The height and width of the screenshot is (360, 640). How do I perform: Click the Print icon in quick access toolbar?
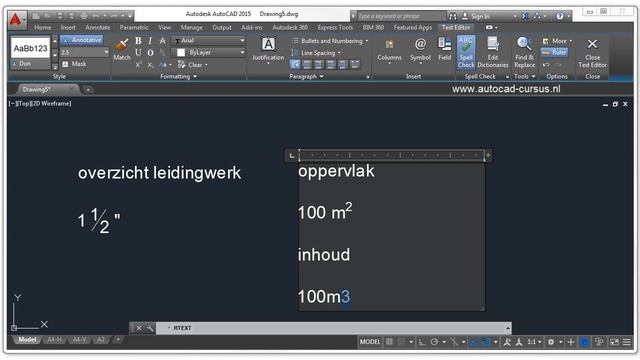(x=84, y=16)
